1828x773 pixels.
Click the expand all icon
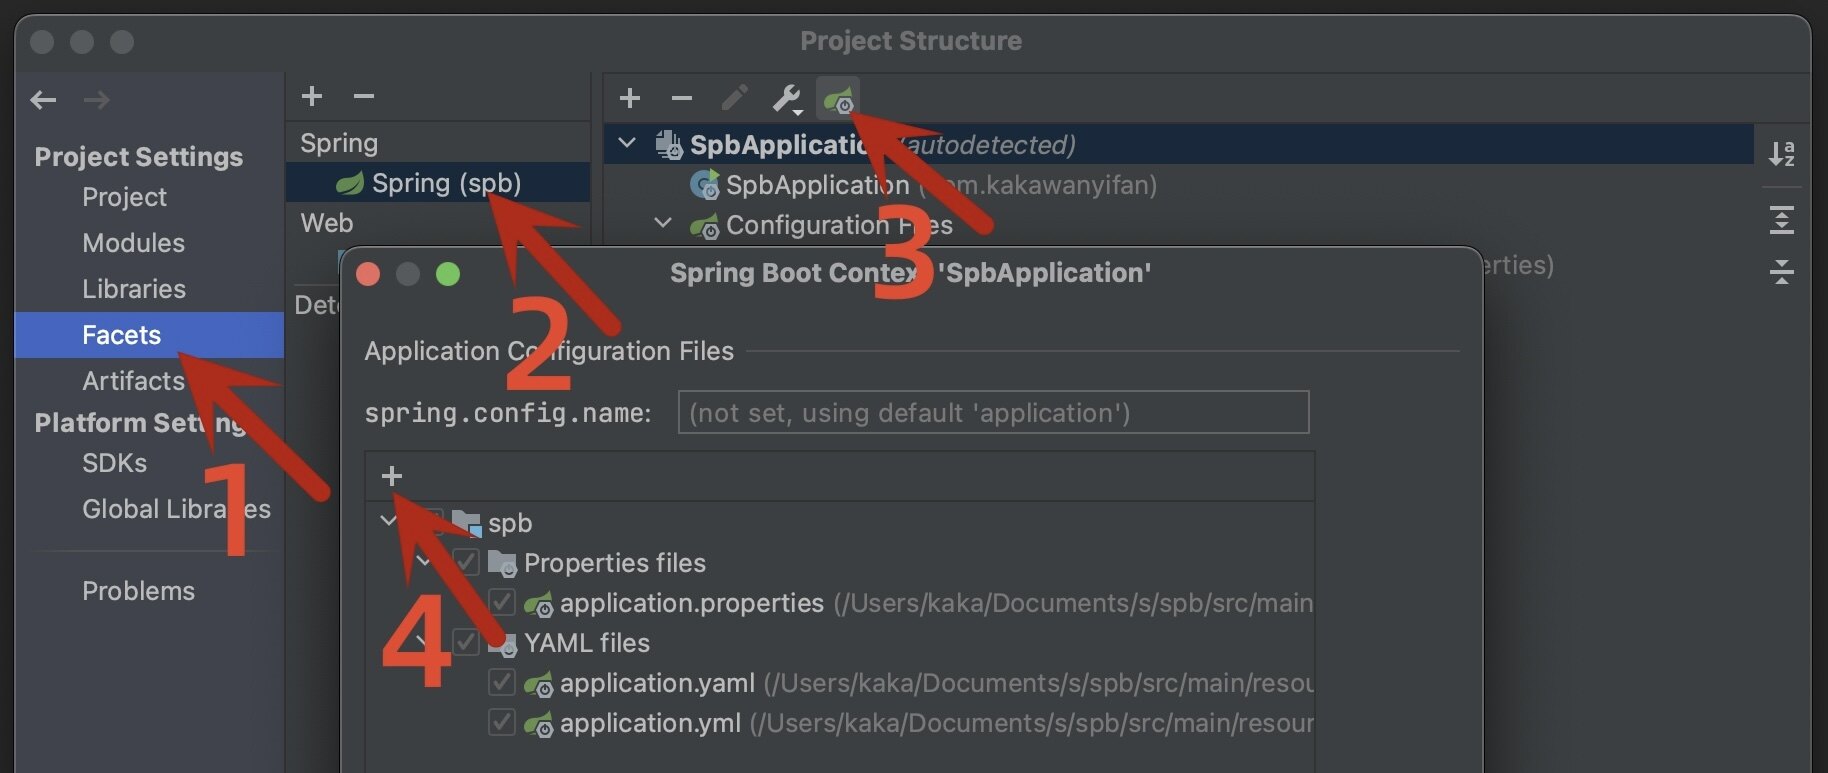point(1781,220)
